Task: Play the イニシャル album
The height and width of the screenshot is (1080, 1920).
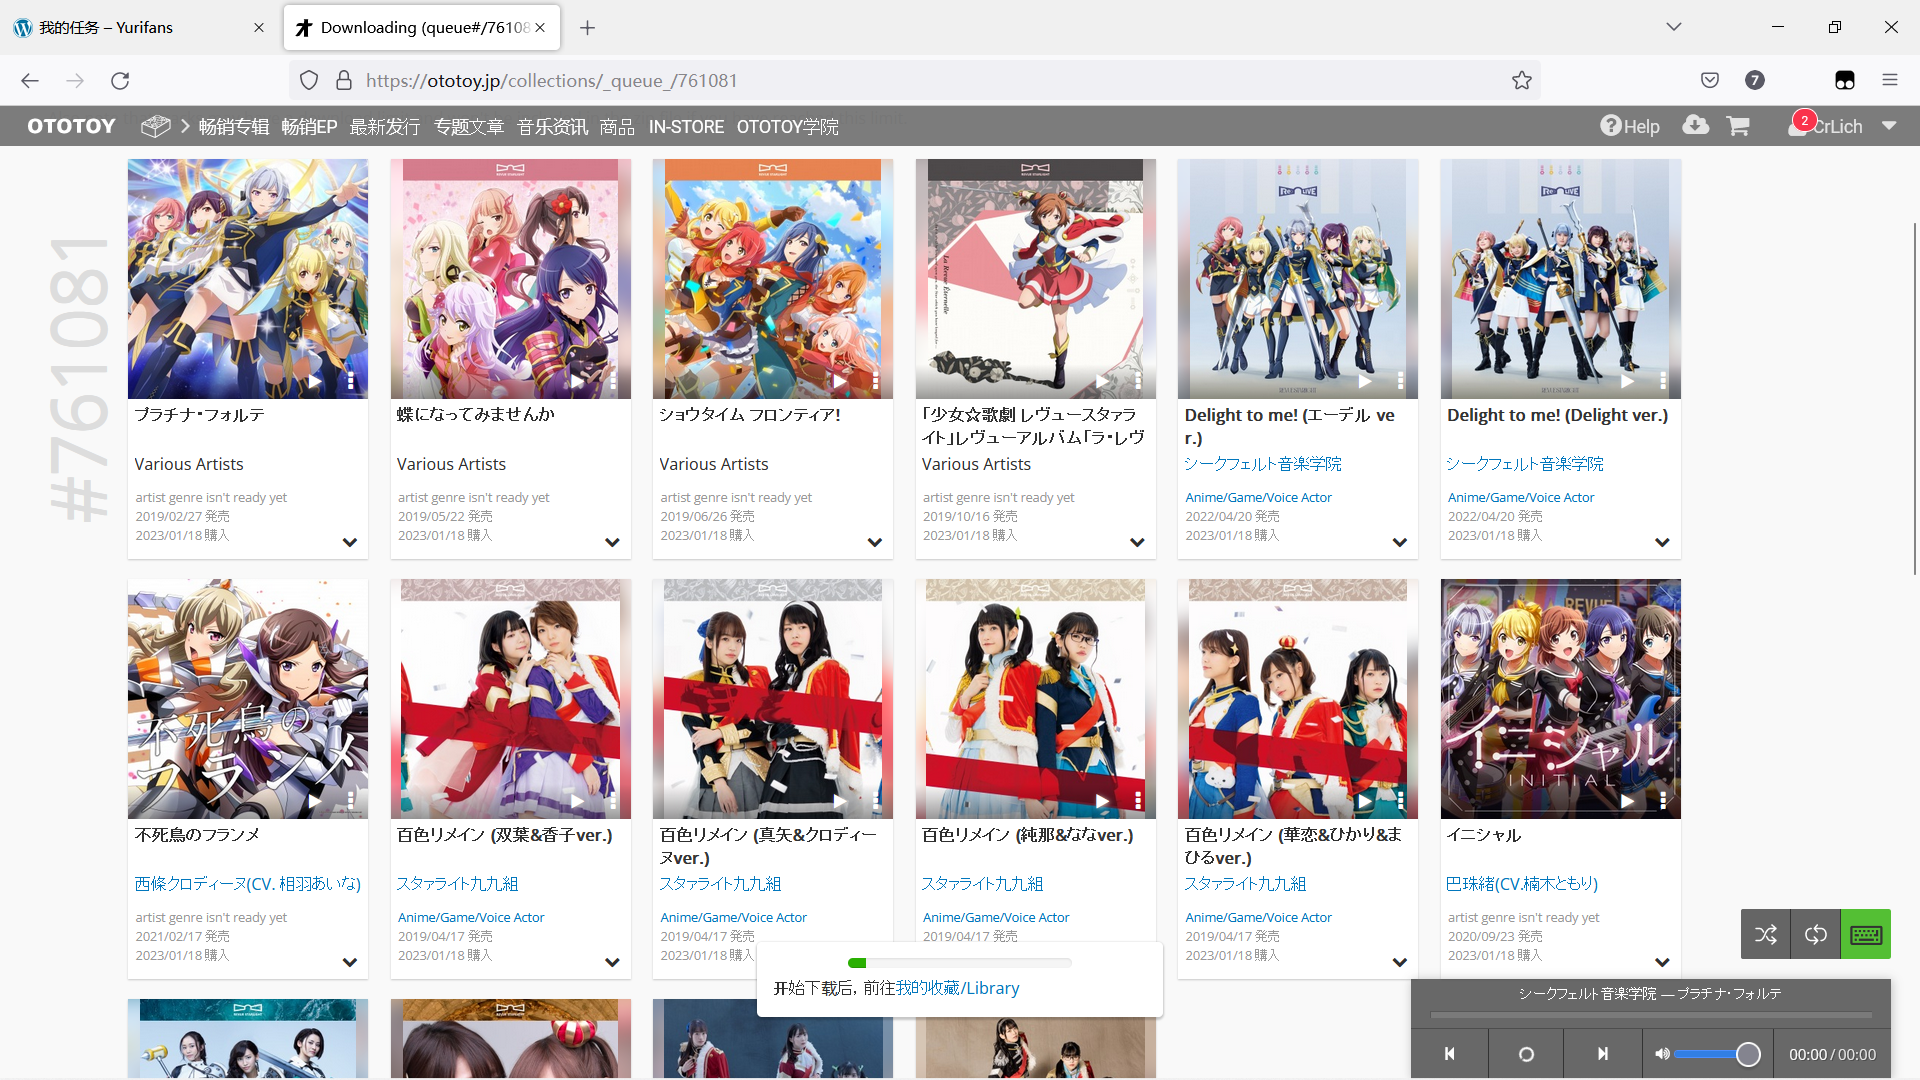Action: [1627, 801]
